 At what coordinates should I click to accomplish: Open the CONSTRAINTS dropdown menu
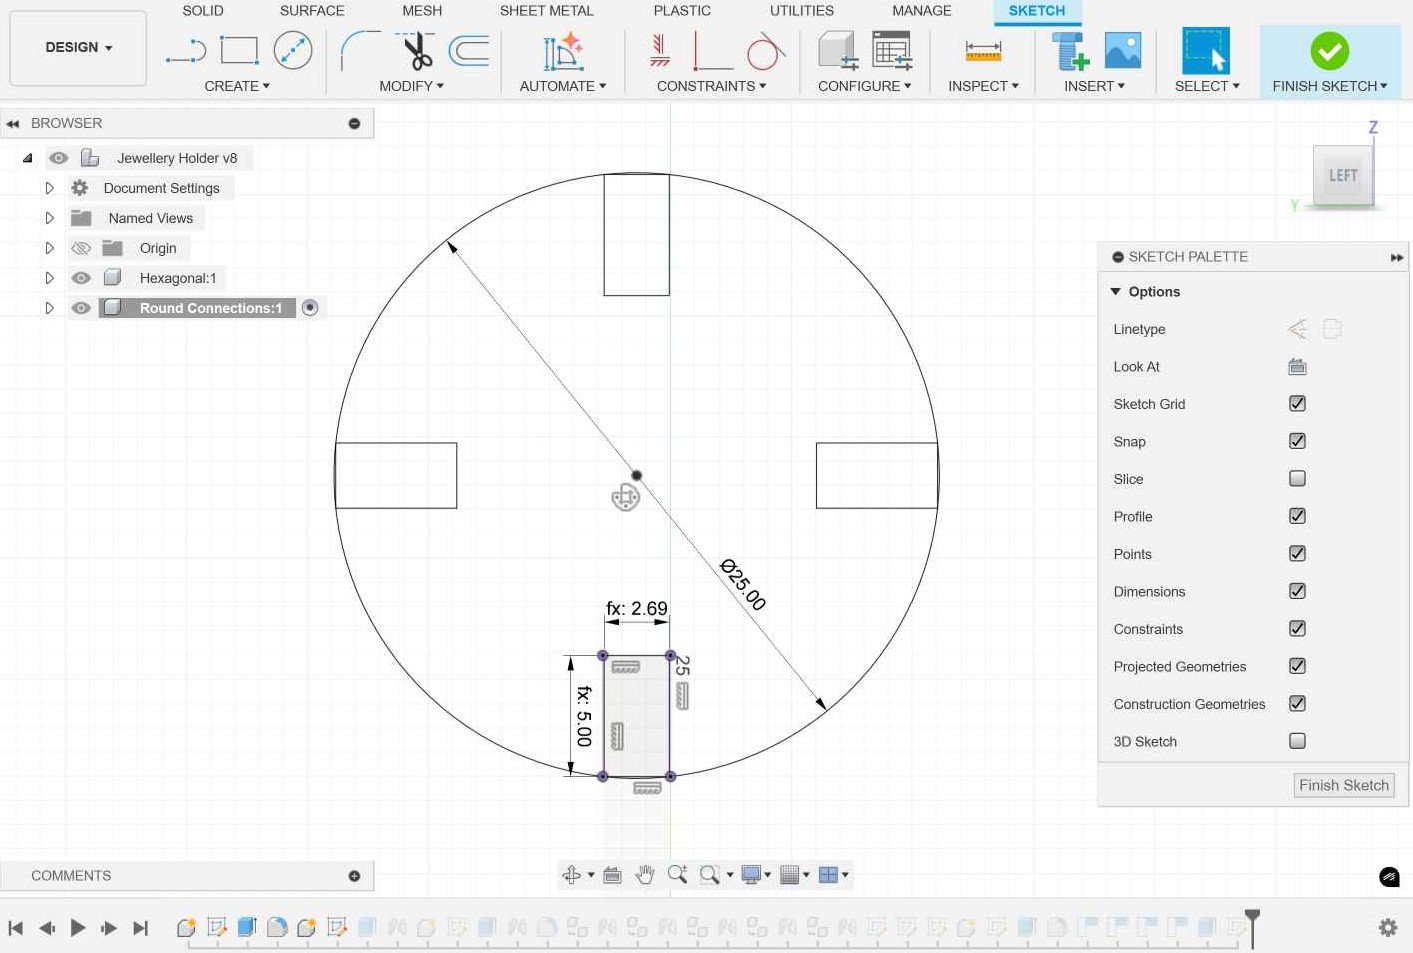(x=711, y=86)
